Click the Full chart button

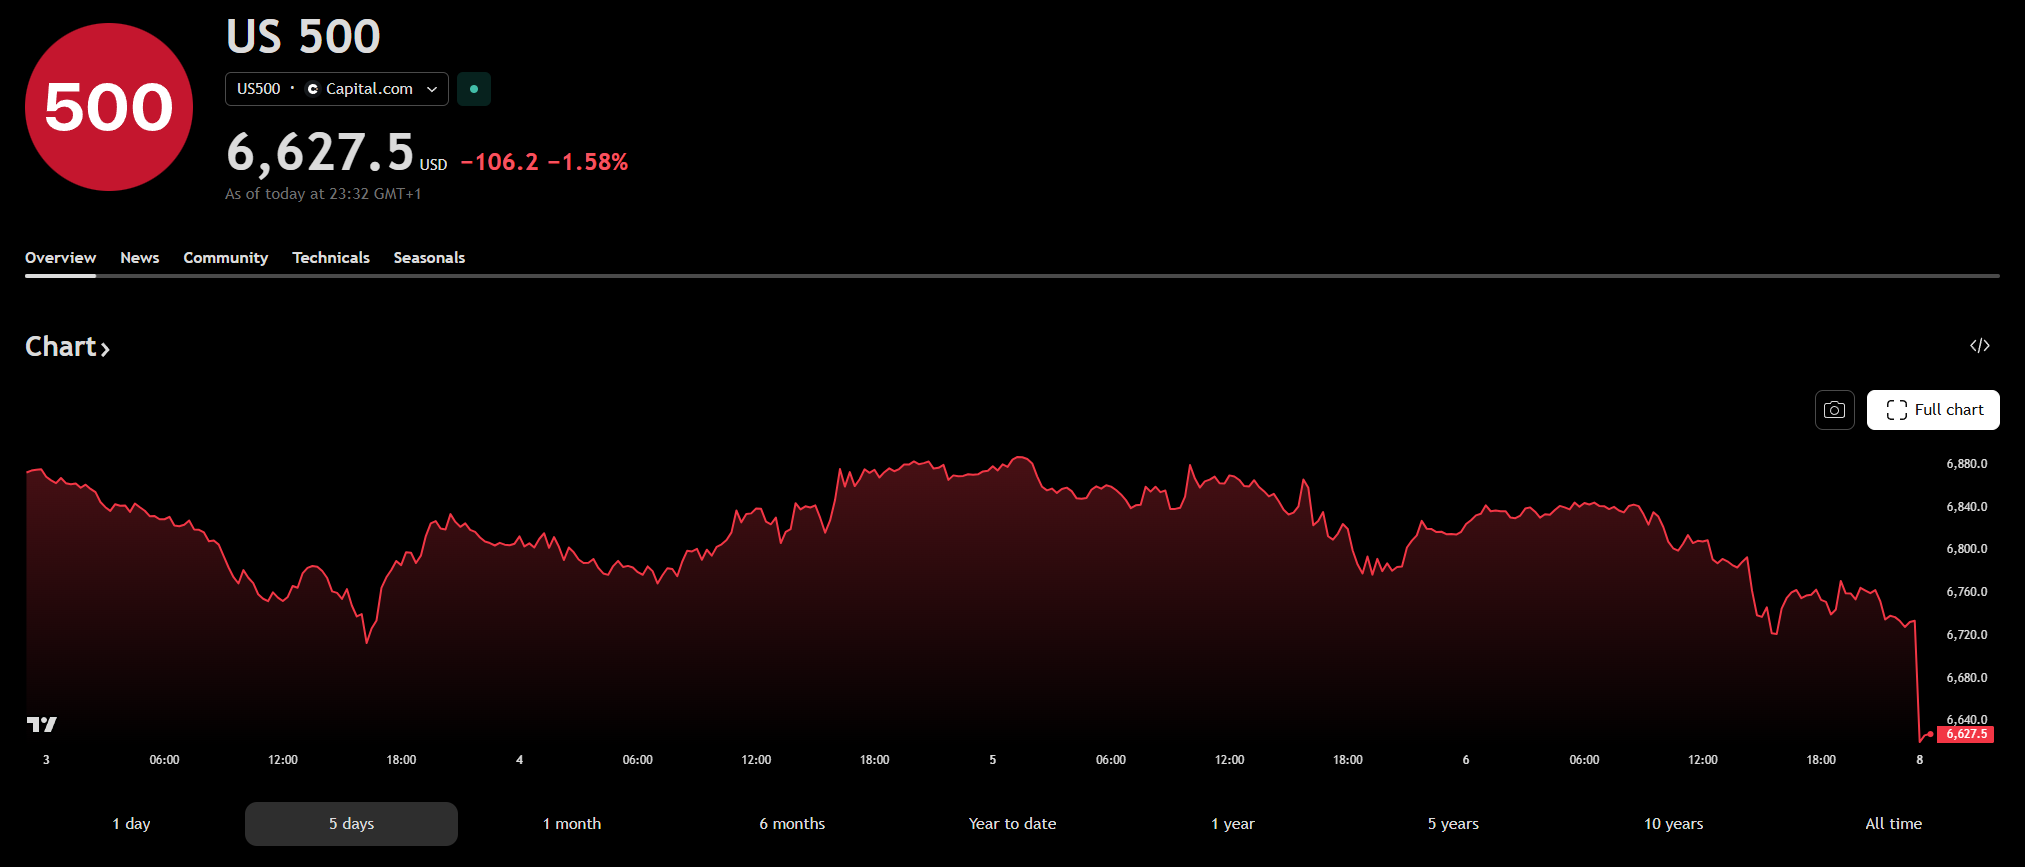1932,410
